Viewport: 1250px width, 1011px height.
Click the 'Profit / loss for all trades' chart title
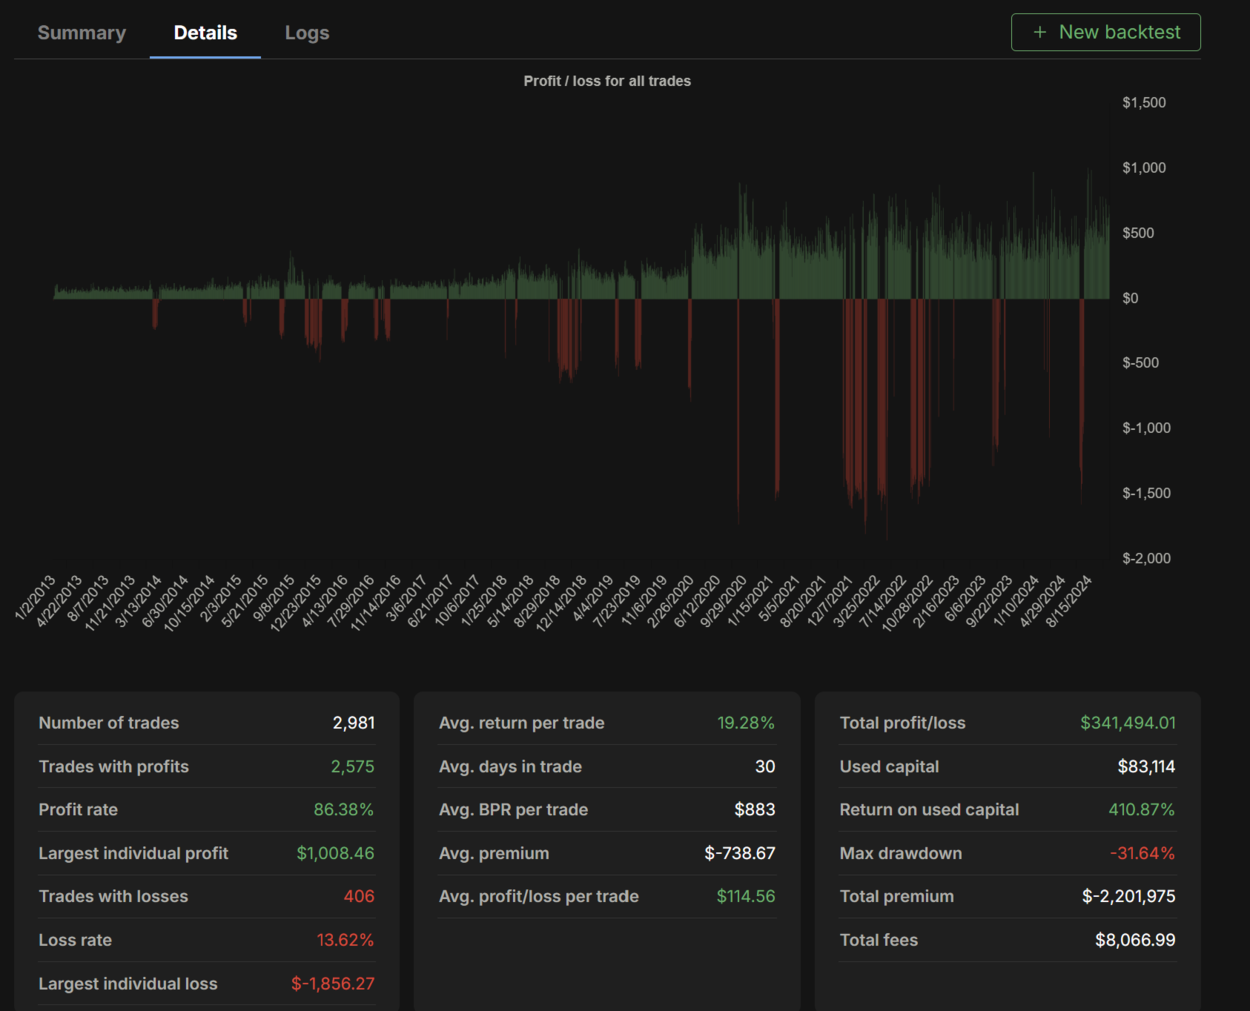(x=607, y=81)
